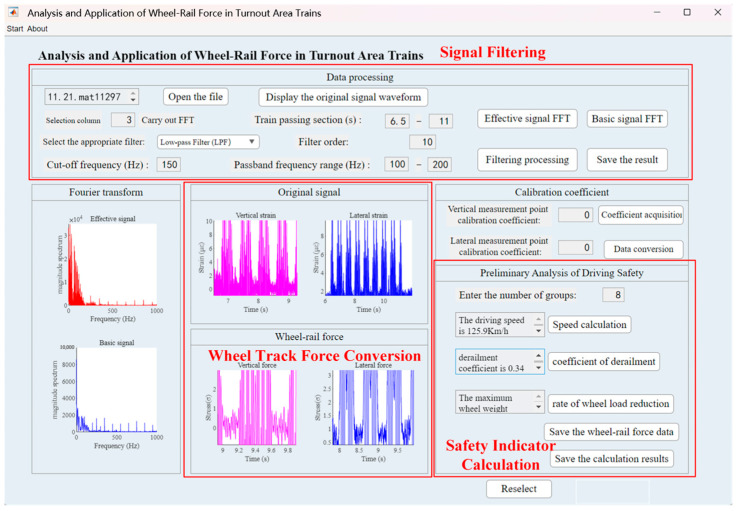Screen dimensions: 737x511
Task: Click the Coefficient acquisition button
Action: (x=641, y=215)
